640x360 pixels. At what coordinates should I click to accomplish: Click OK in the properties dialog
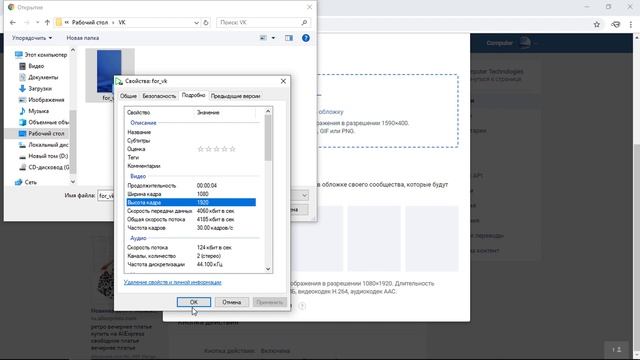194,302
